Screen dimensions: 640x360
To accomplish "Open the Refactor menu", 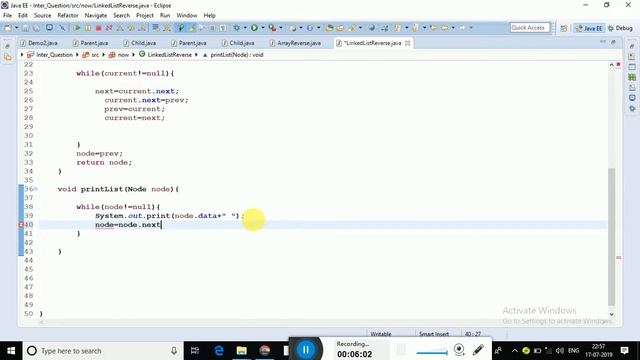I will [x=68, y=16].
